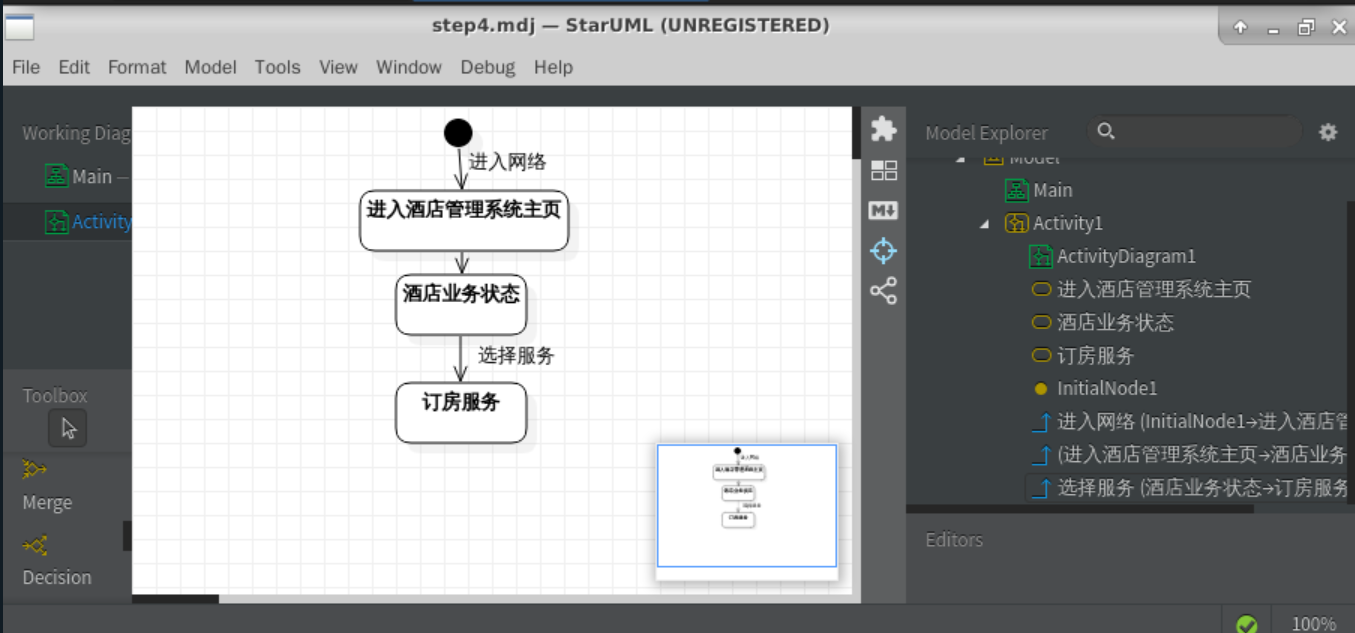Select Main entry in Model Explorer
The image size is (1355, 633).
tap(1053, 190)
